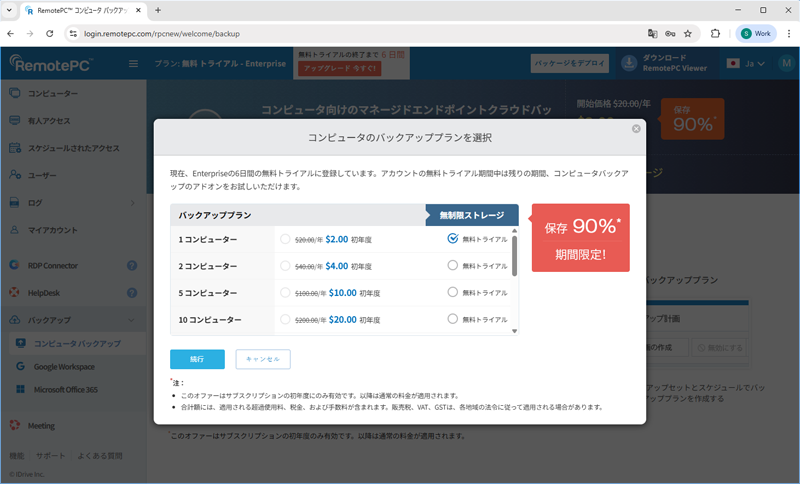
Task: Click the download viewer icon
Action: tap(629, 63)
